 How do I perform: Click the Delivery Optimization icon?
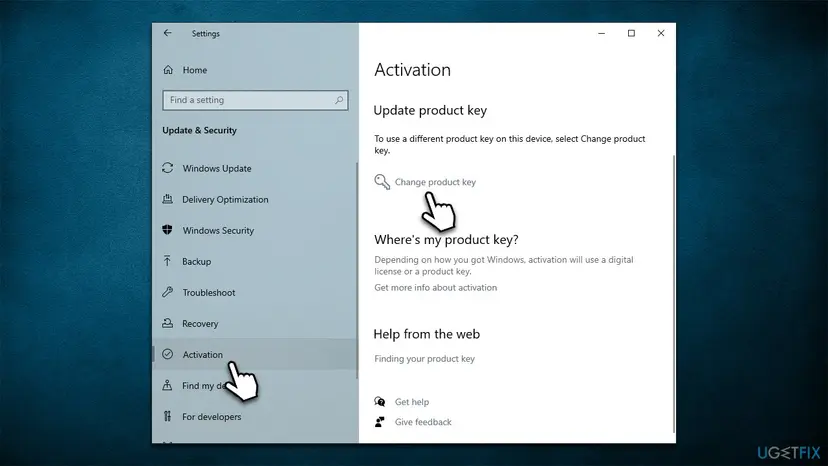[167, 199]
